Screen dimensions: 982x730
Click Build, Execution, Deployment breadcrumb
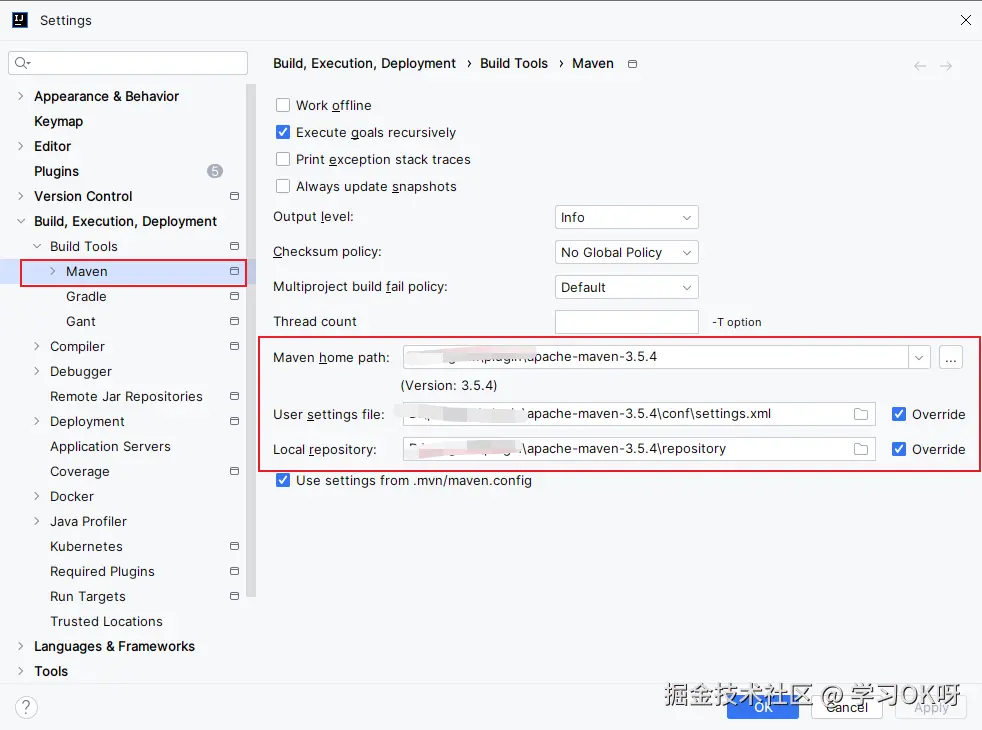coord(364,63)
